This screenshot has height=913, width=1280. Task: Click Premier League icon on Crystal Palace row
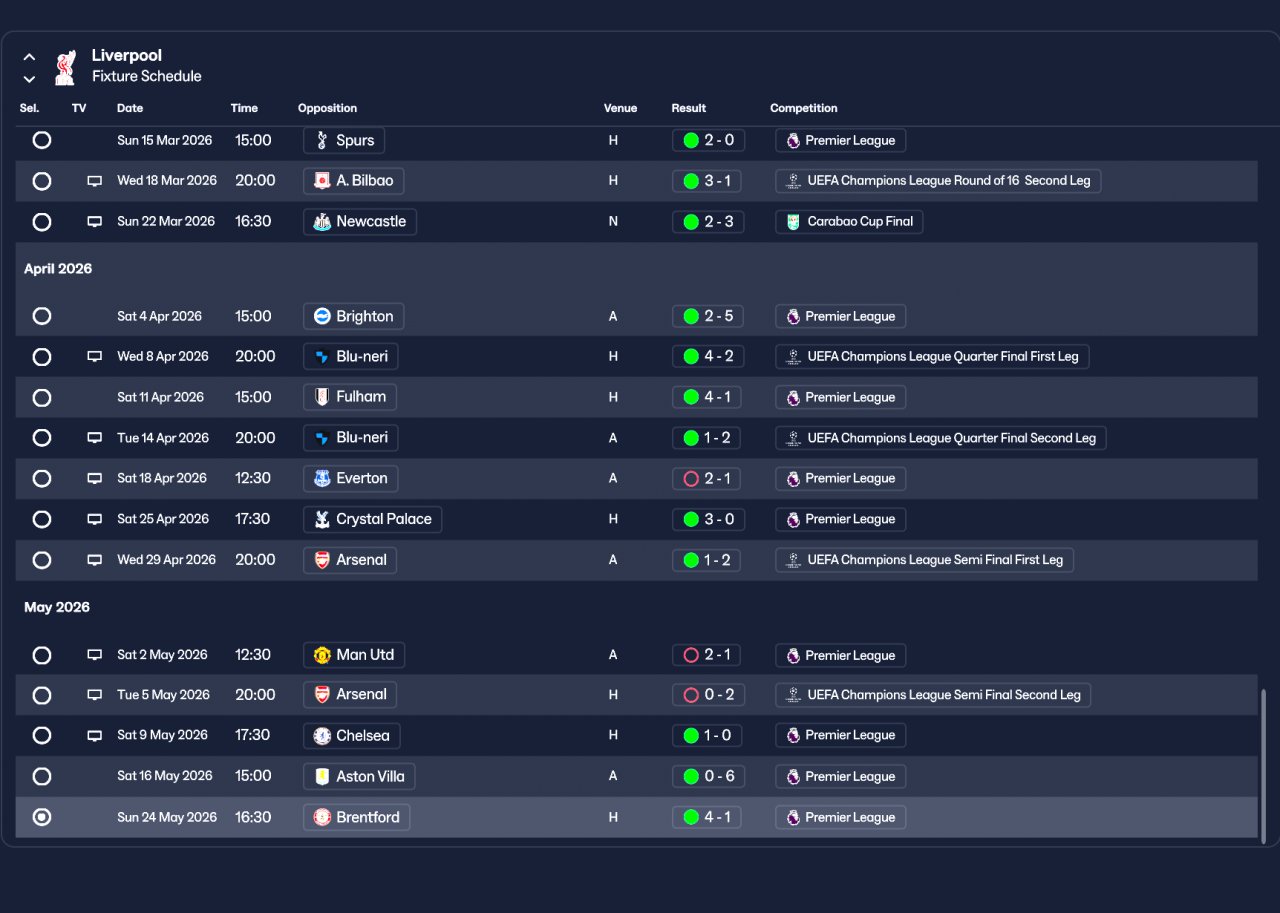click(793, 519)
